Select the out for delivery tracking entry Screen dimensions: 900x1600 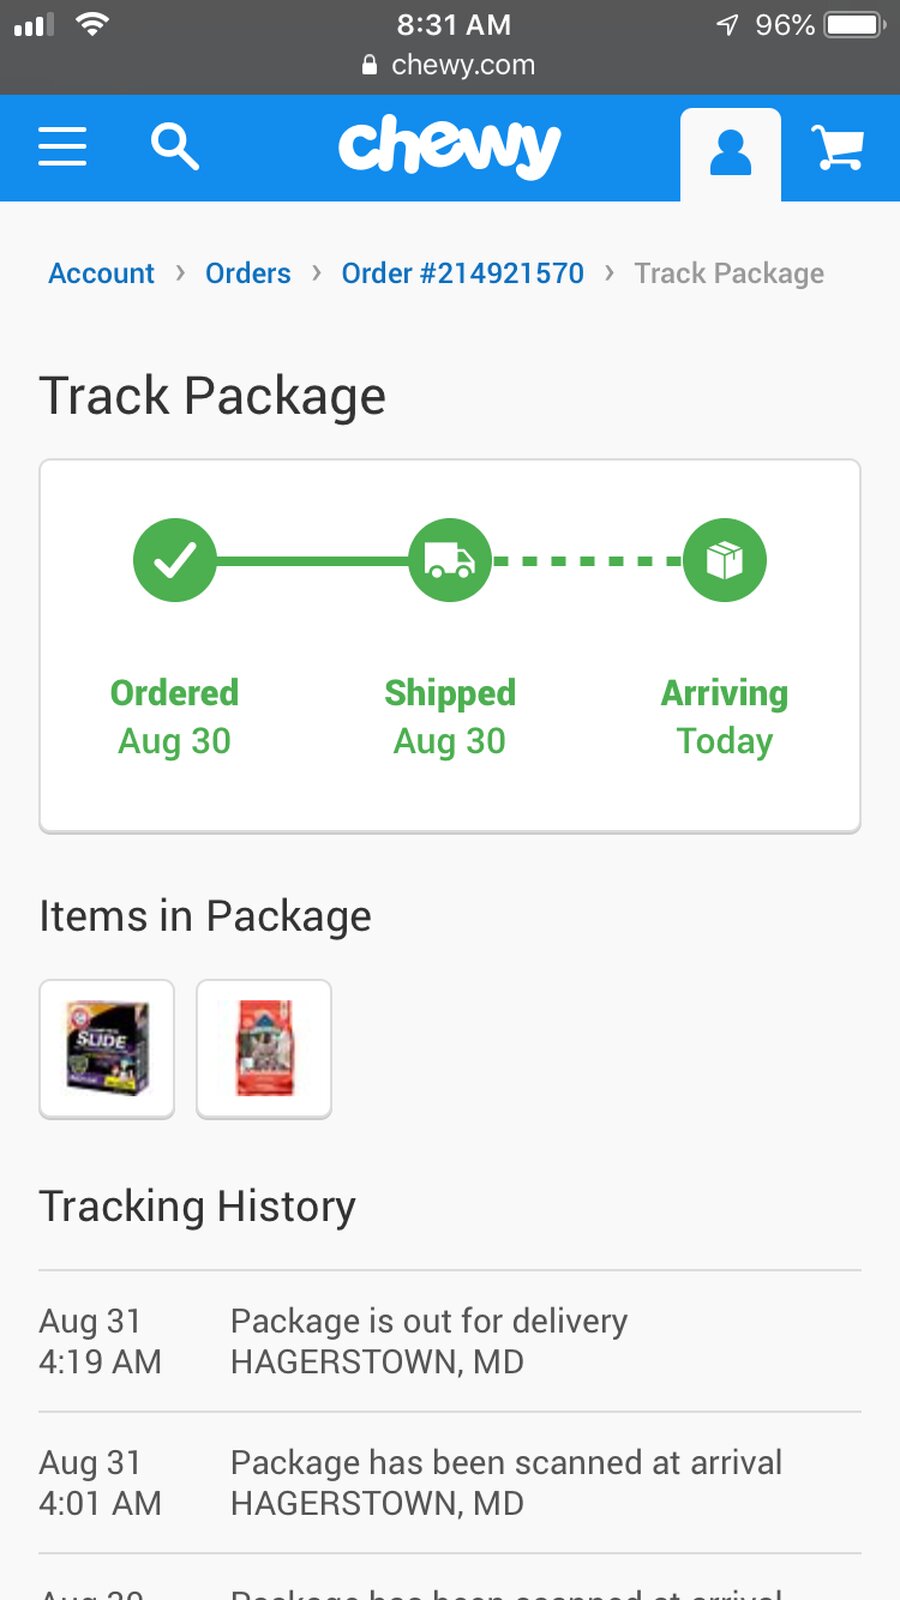[x=450, y=1341]
